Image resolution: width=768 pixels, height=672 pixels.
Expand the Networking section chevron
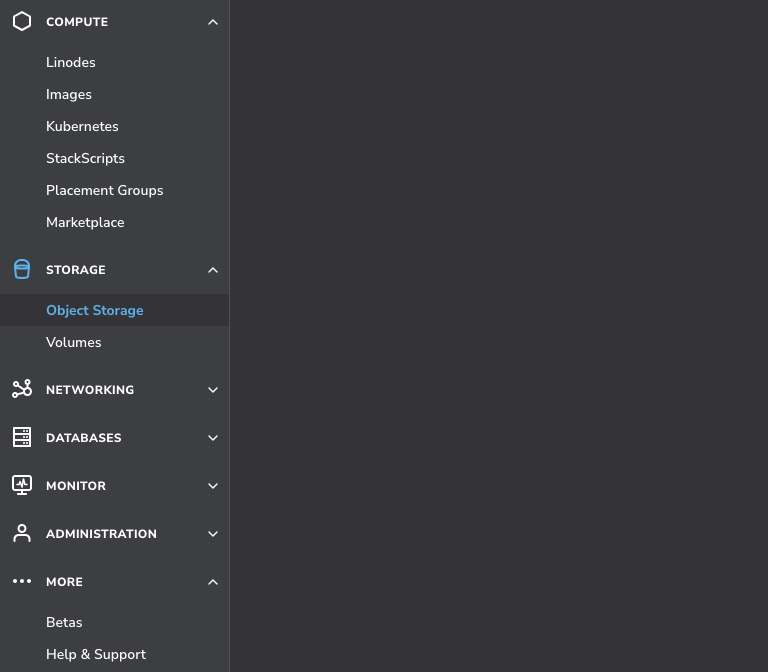212,390
